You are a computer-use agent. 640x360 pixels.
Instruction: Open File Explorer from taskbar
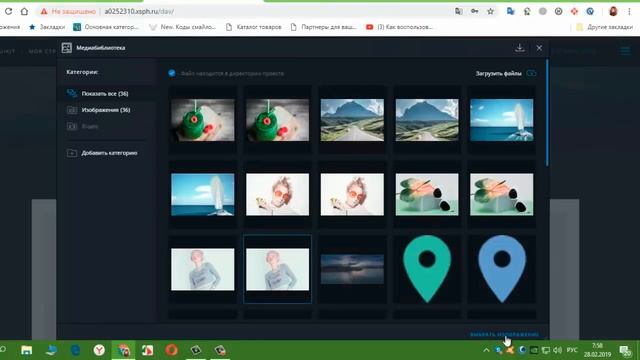tap(27, 350)
